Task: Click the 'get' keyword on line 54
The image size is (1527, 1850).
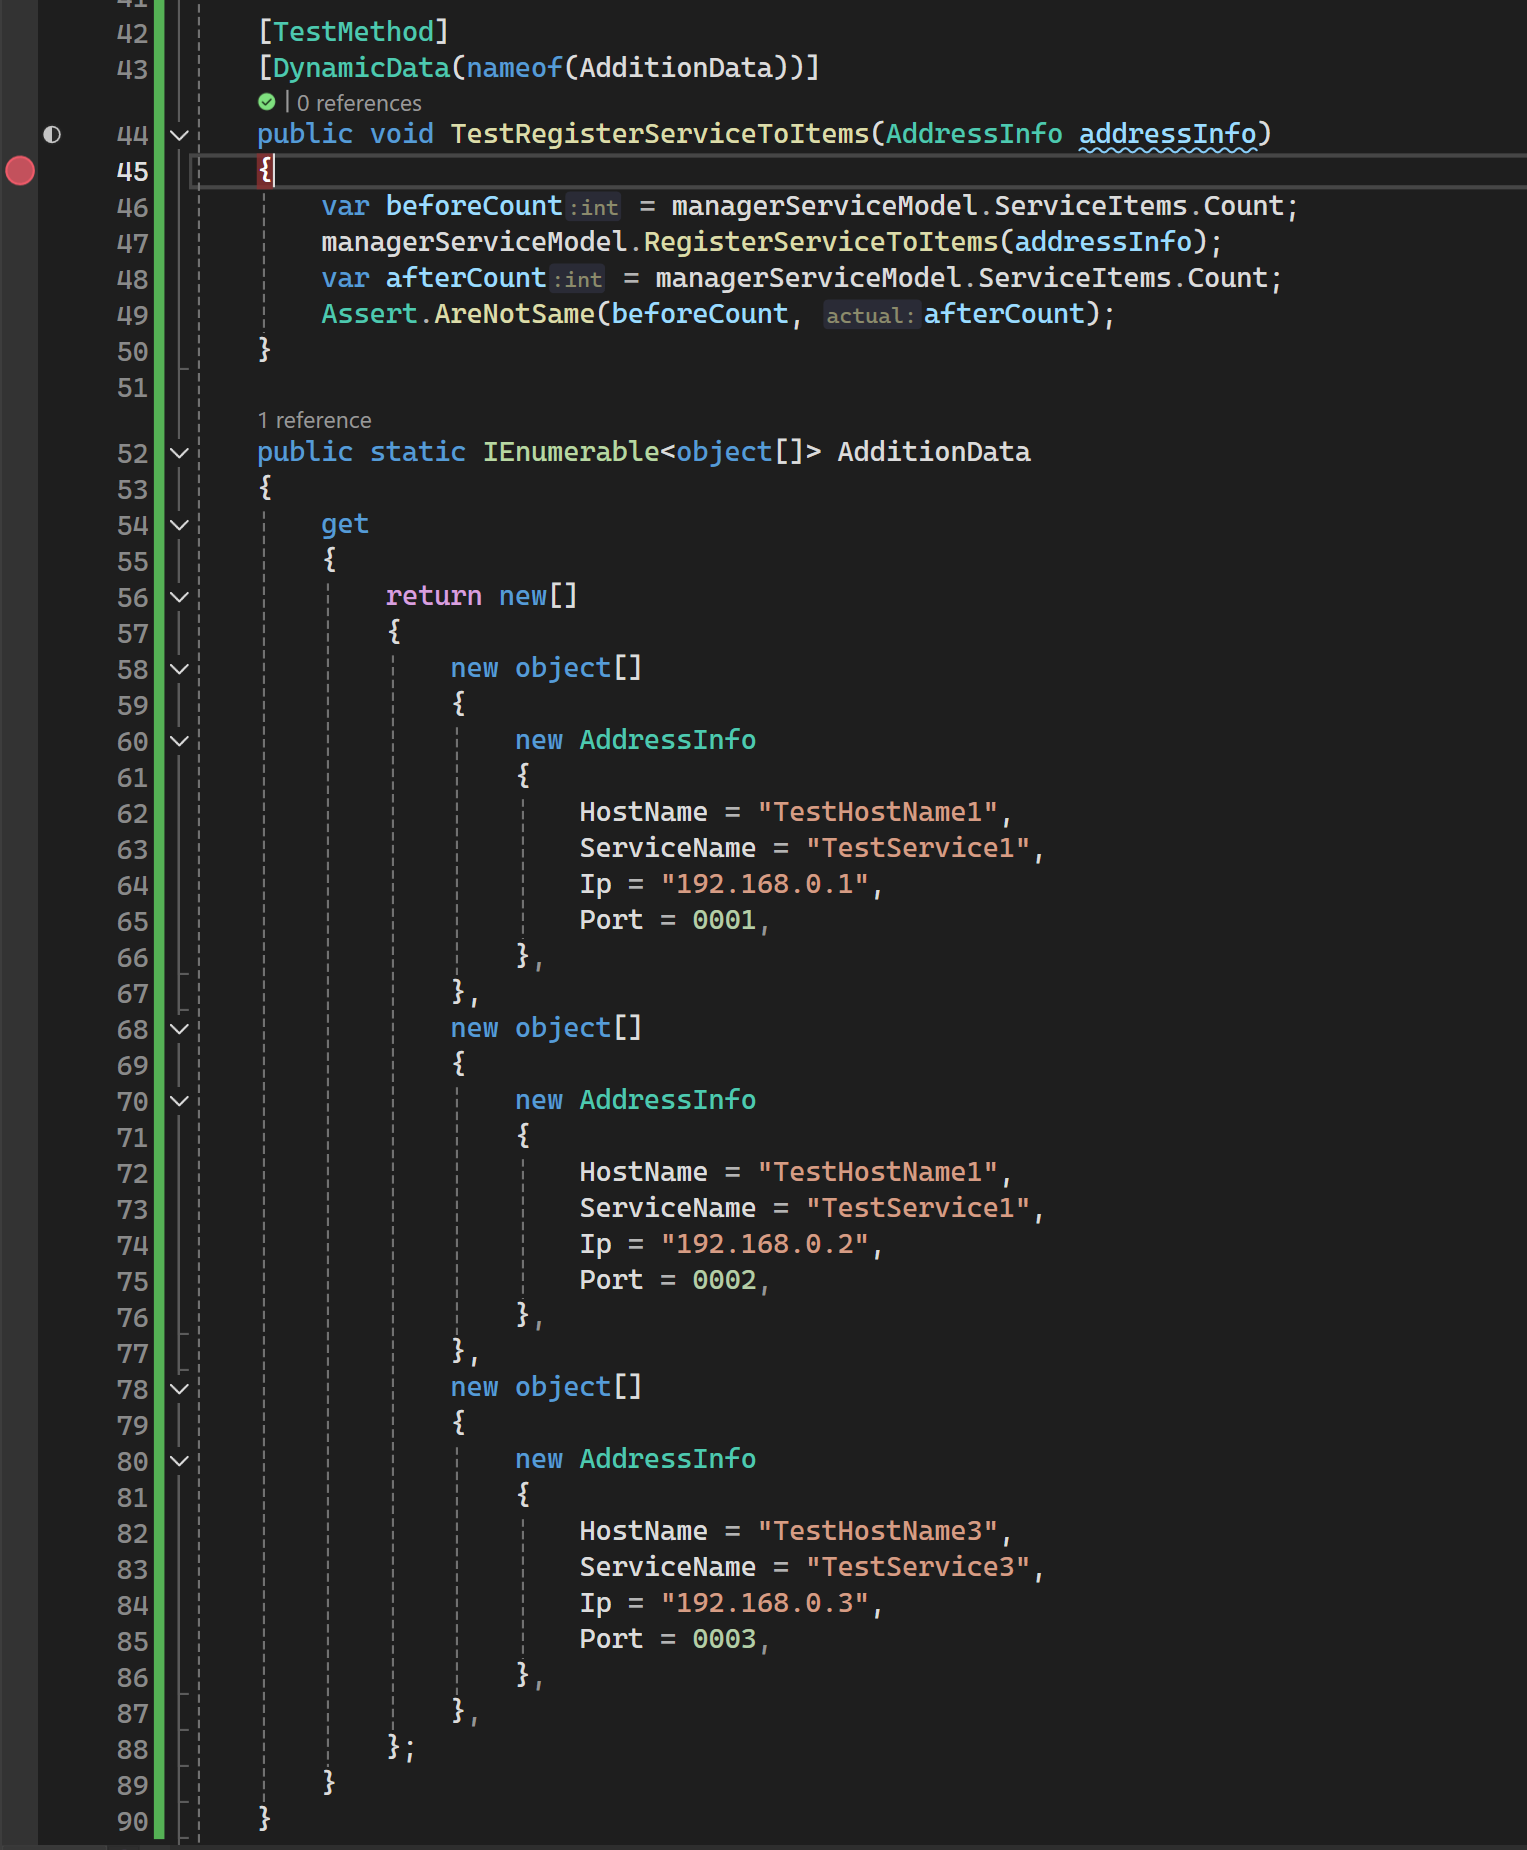Action: coord(345,524)
